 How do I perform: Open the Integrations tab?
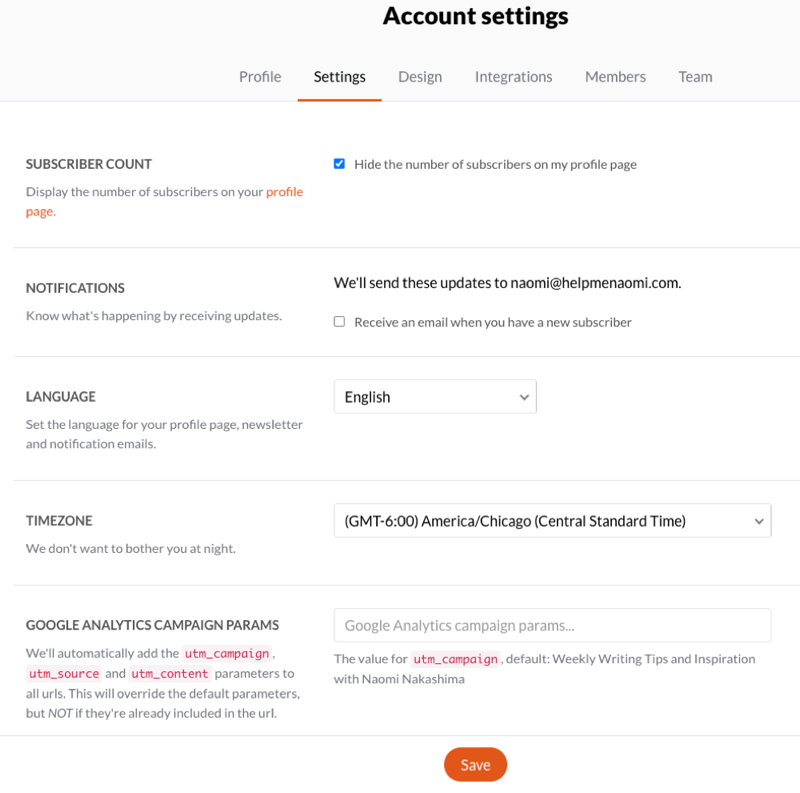pos(513,77)
